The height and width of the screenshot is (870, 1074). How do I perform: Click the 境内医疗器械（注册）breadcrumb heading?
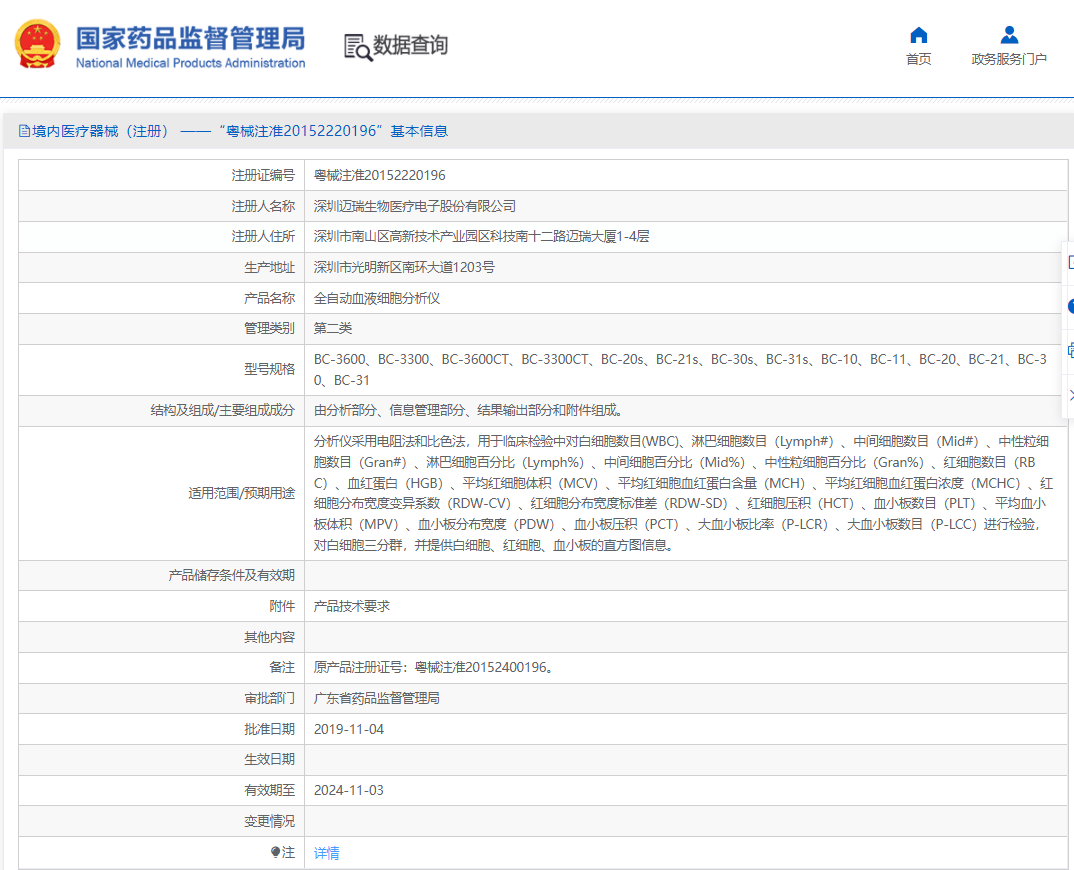(103, 131)
